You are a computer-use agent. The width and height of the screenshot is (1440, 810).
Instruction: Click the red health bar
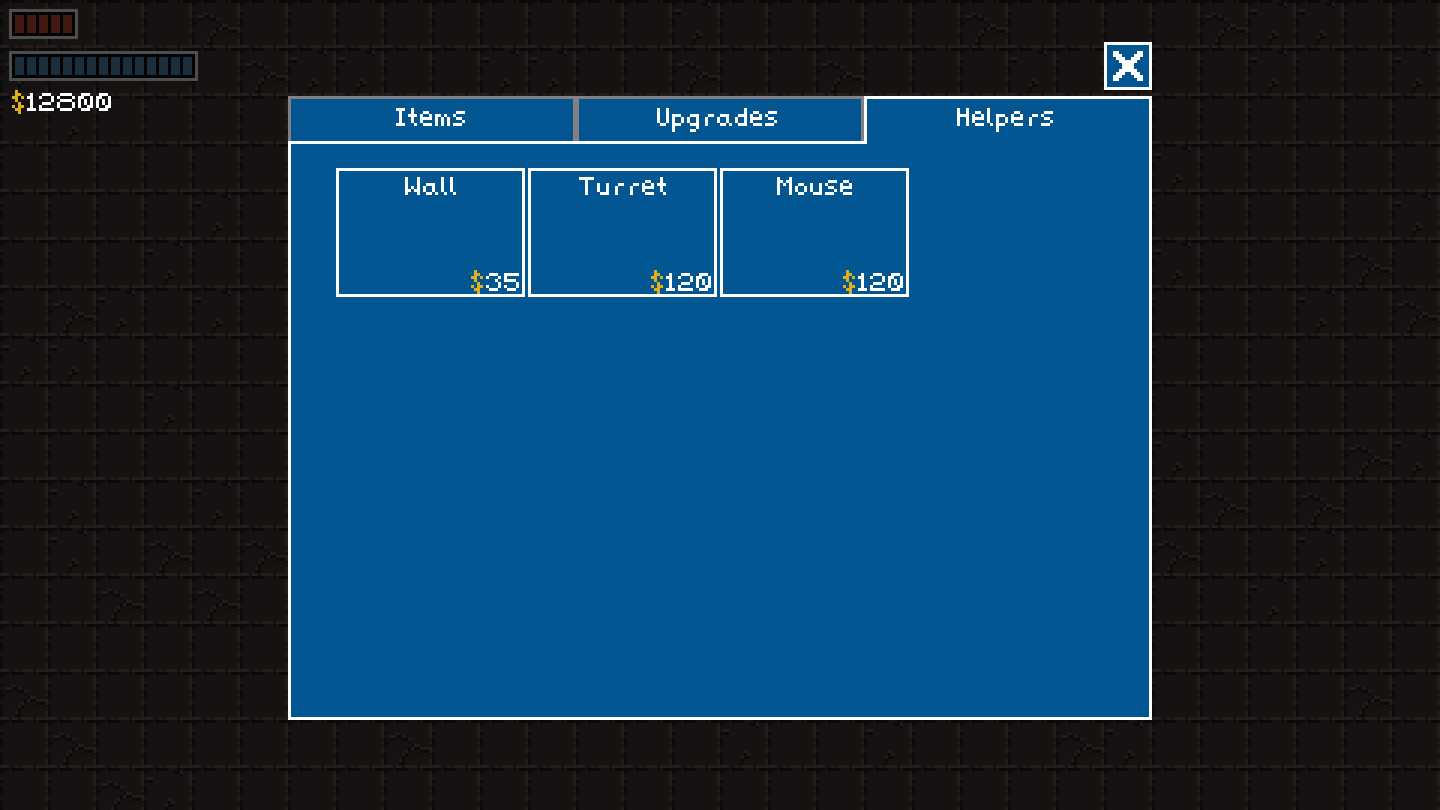click(x=43, y=24)
